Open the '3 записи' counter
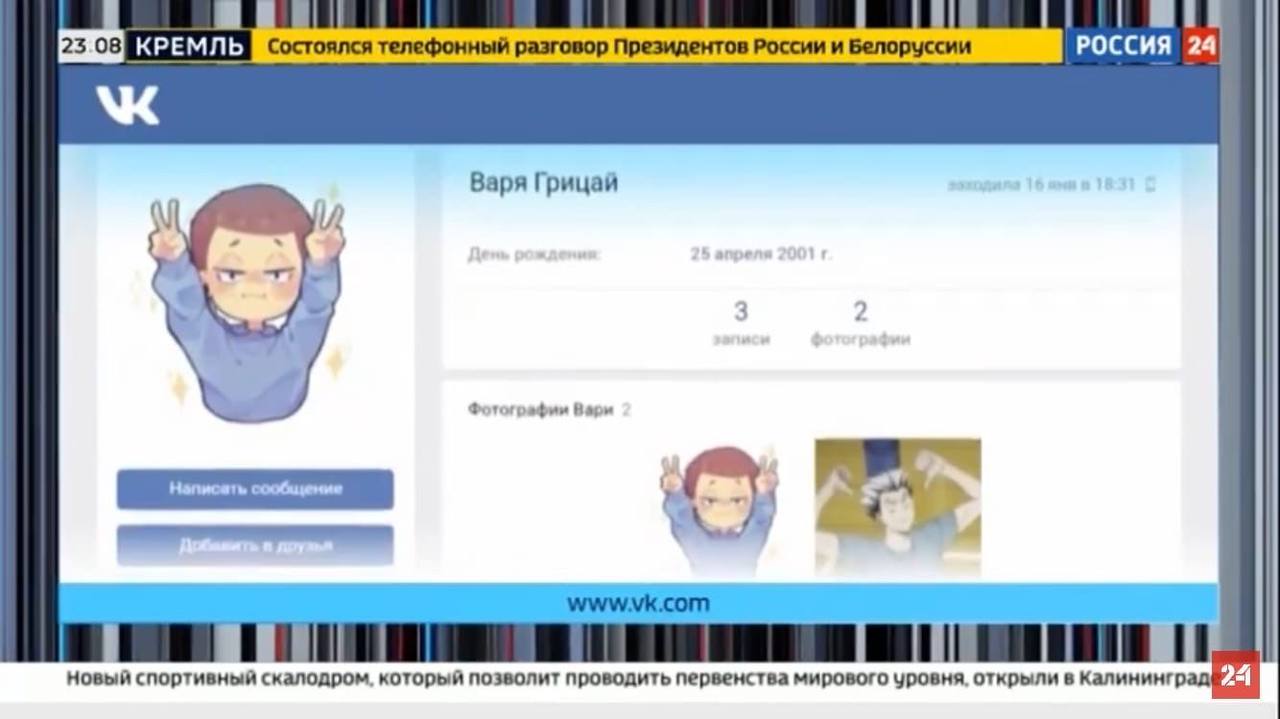The width and height of the screenshot is (1280, 719). coord(741,323)
